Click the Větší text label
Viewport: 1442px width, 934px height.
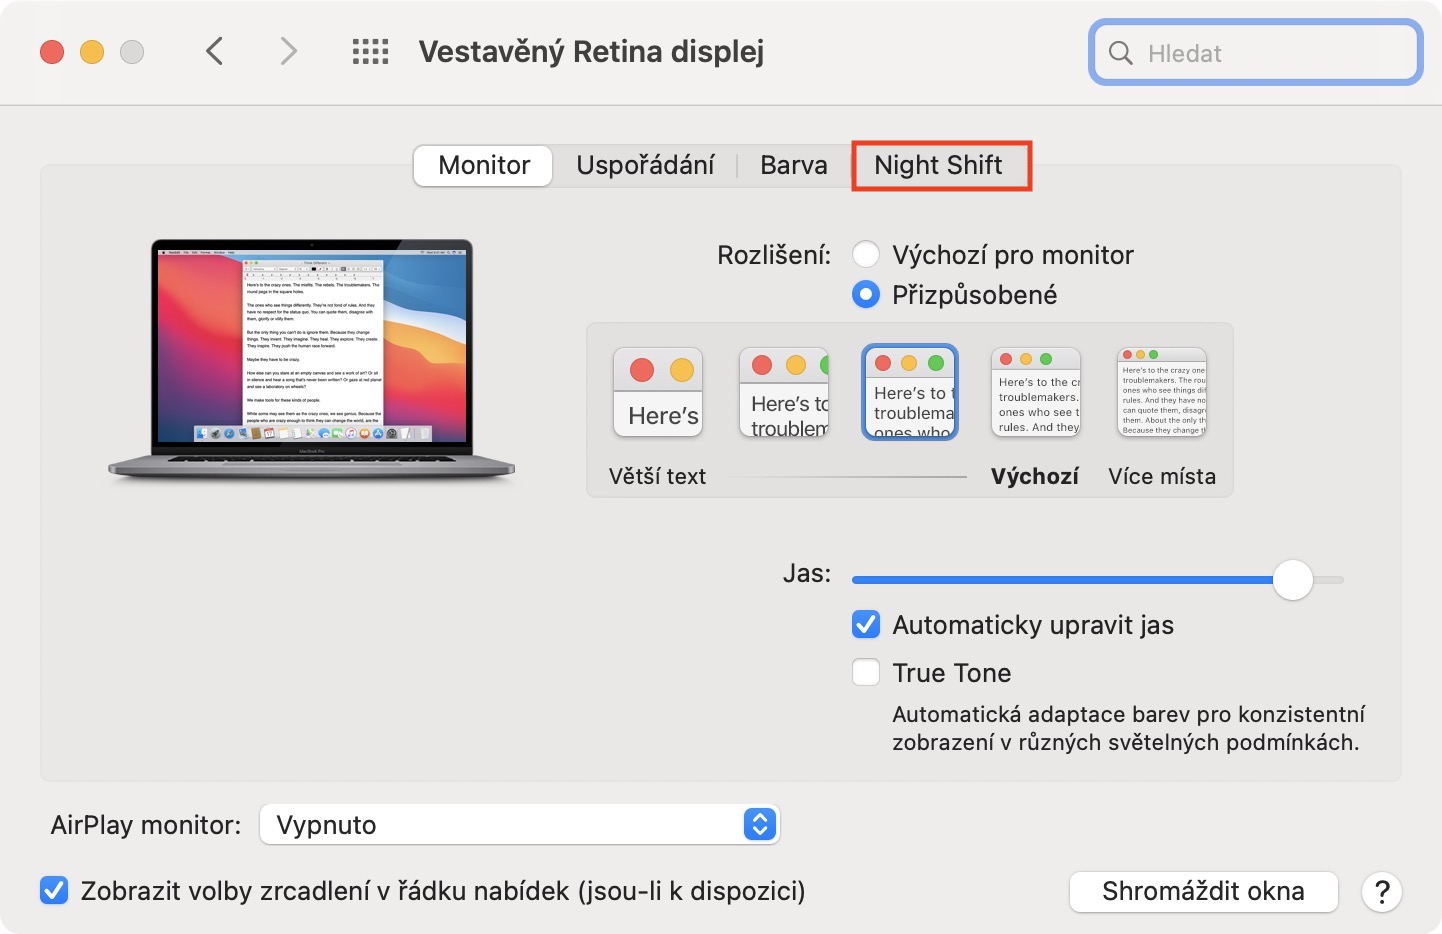point(657,476)
